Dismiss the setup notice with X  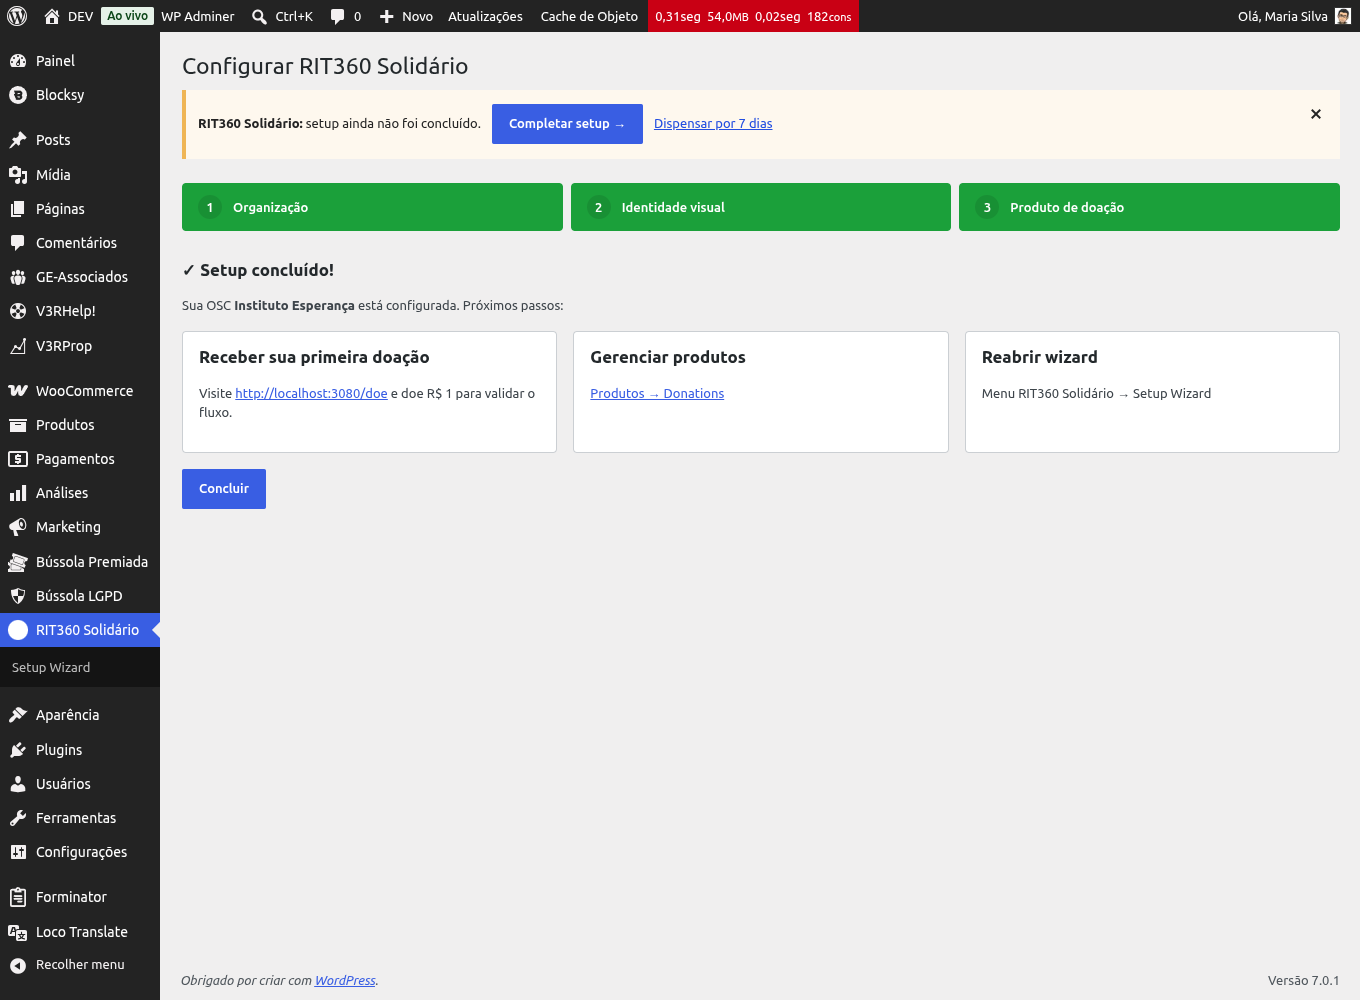1316,114
